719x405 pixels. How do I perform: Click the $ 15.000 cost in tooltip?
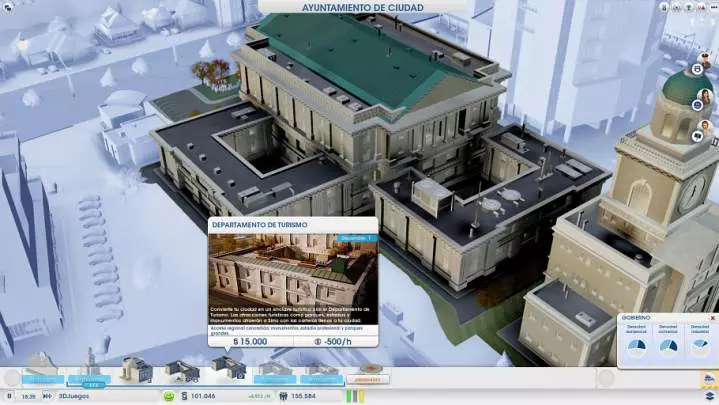pos(250,341)
